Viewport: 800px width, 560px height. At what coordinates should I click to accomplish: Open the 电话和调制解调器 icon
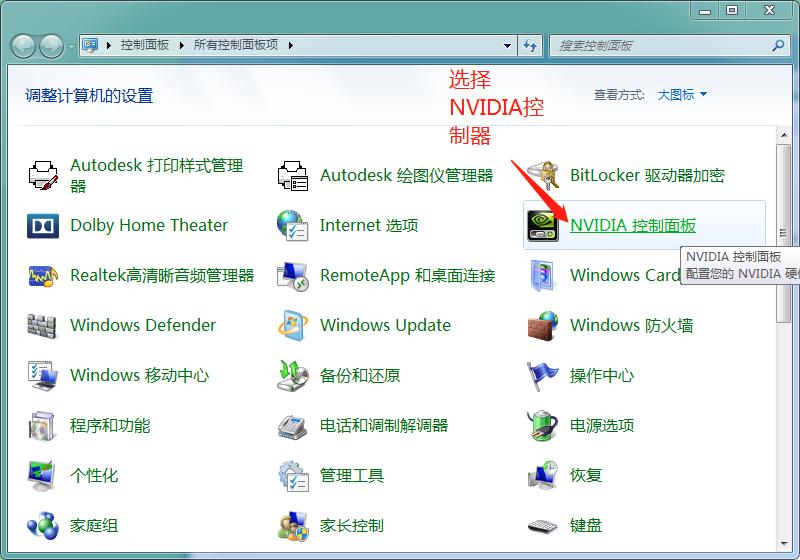point(293,425)
